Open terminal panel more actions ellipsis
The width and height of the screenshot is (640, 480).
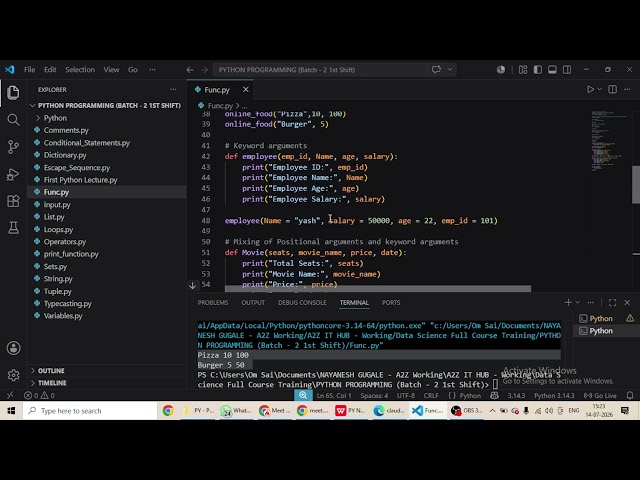591,302
